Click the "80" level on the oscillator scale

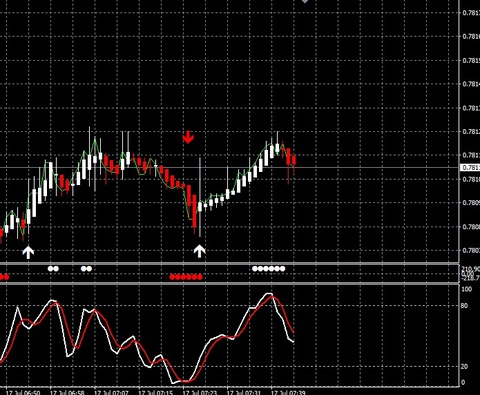tap(465, 305)
